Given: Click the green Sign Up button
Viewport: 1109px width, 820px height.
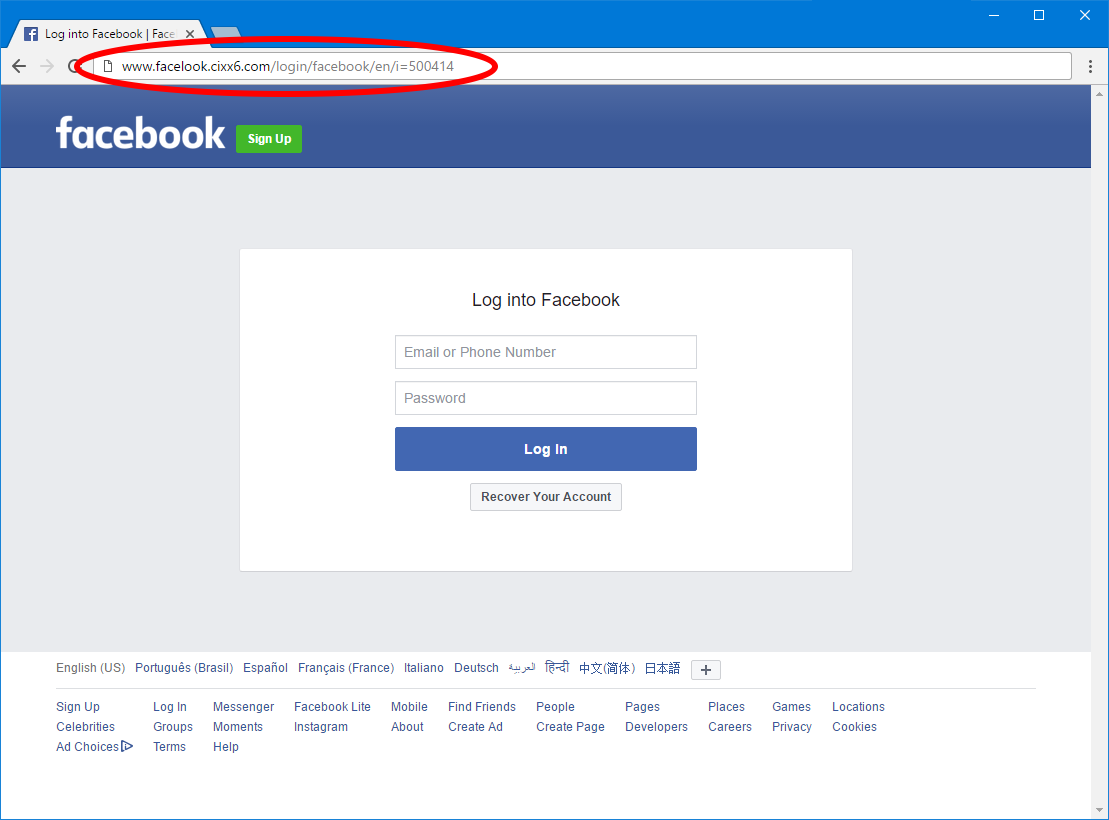Looking at the screenshot, I should (269, 139).
